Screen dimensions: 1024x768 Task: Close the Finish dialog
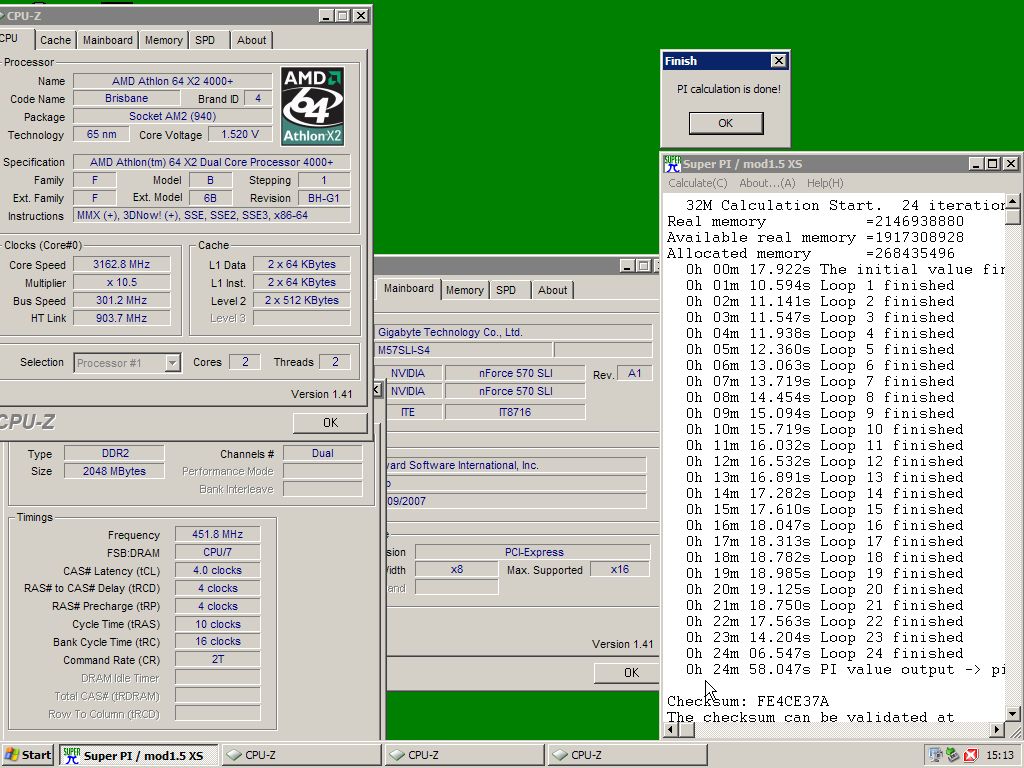pos(778,61)
